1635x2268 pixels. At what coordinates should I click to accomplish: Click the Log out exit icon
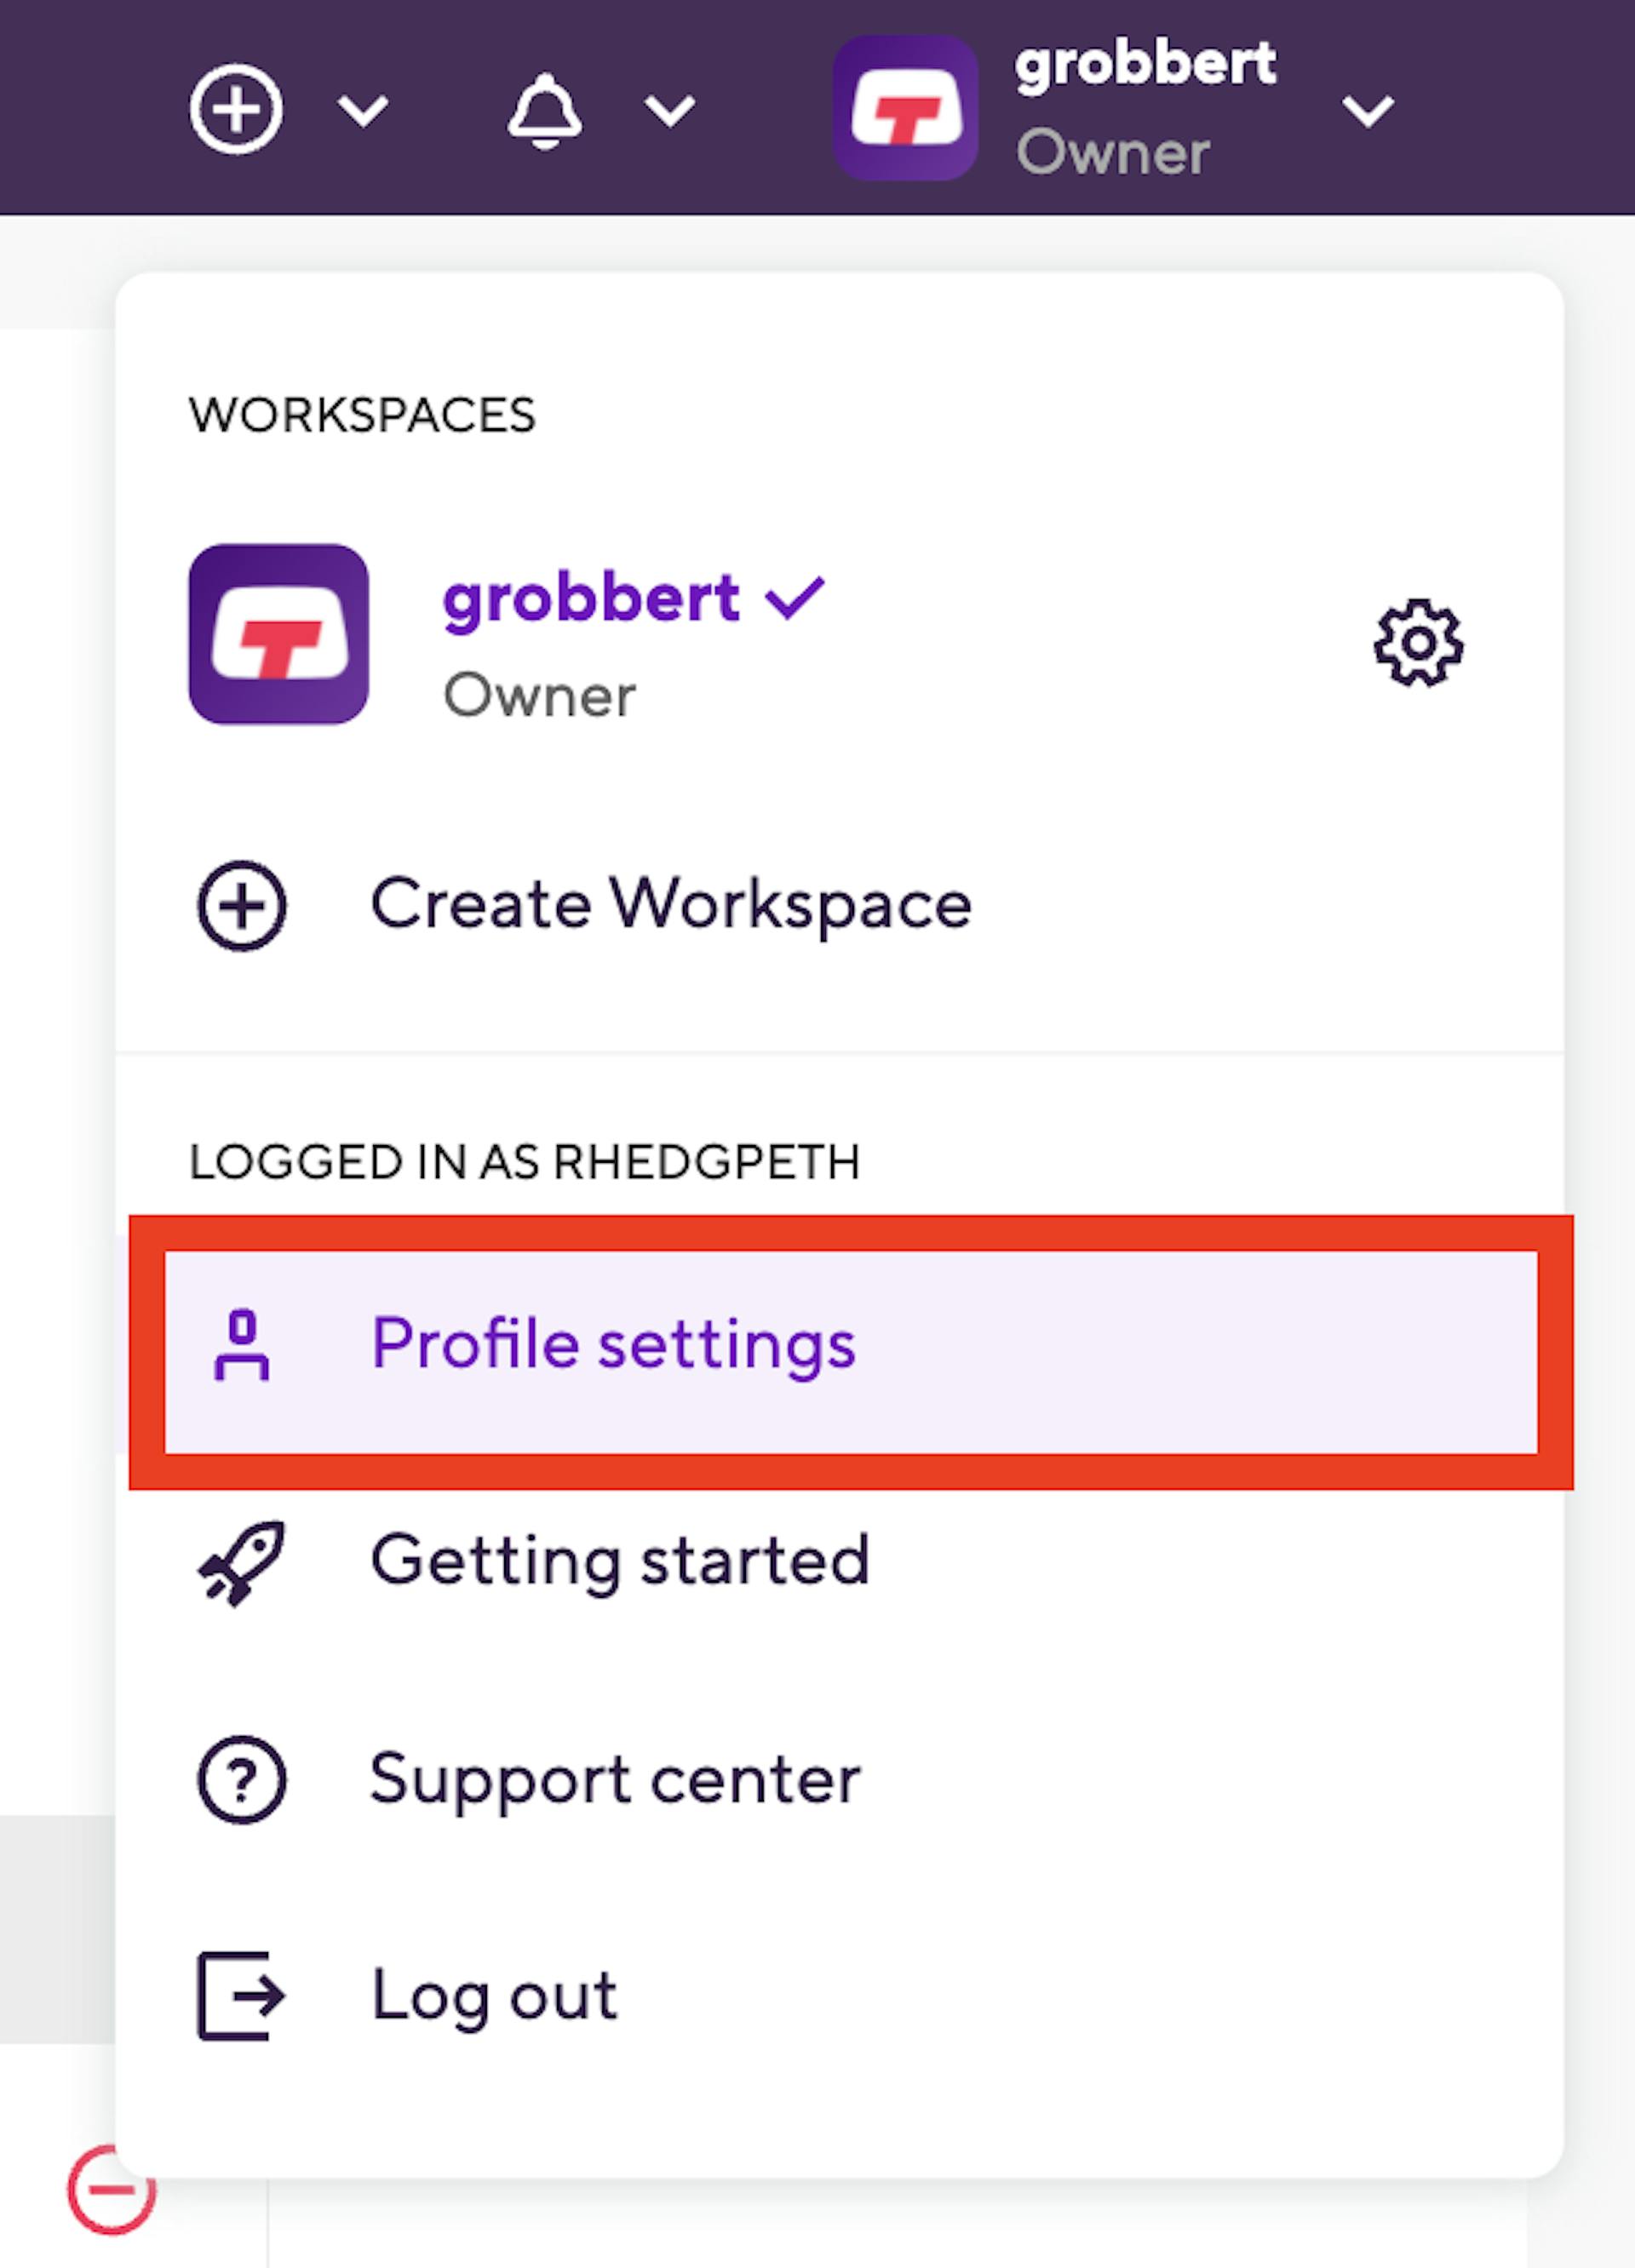(x=240, y=1996)
